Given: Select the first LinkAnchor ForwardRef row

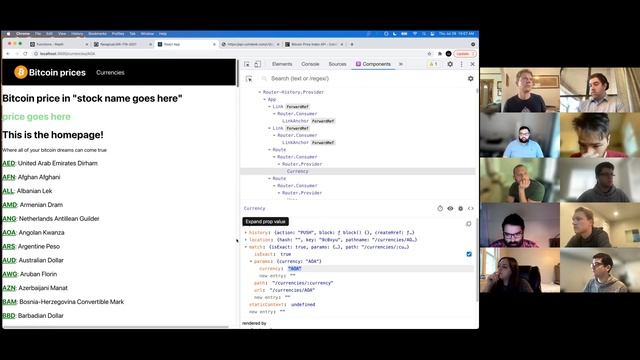Looking at the screenshot, I should pyautogui.click(x=358, y=121).
